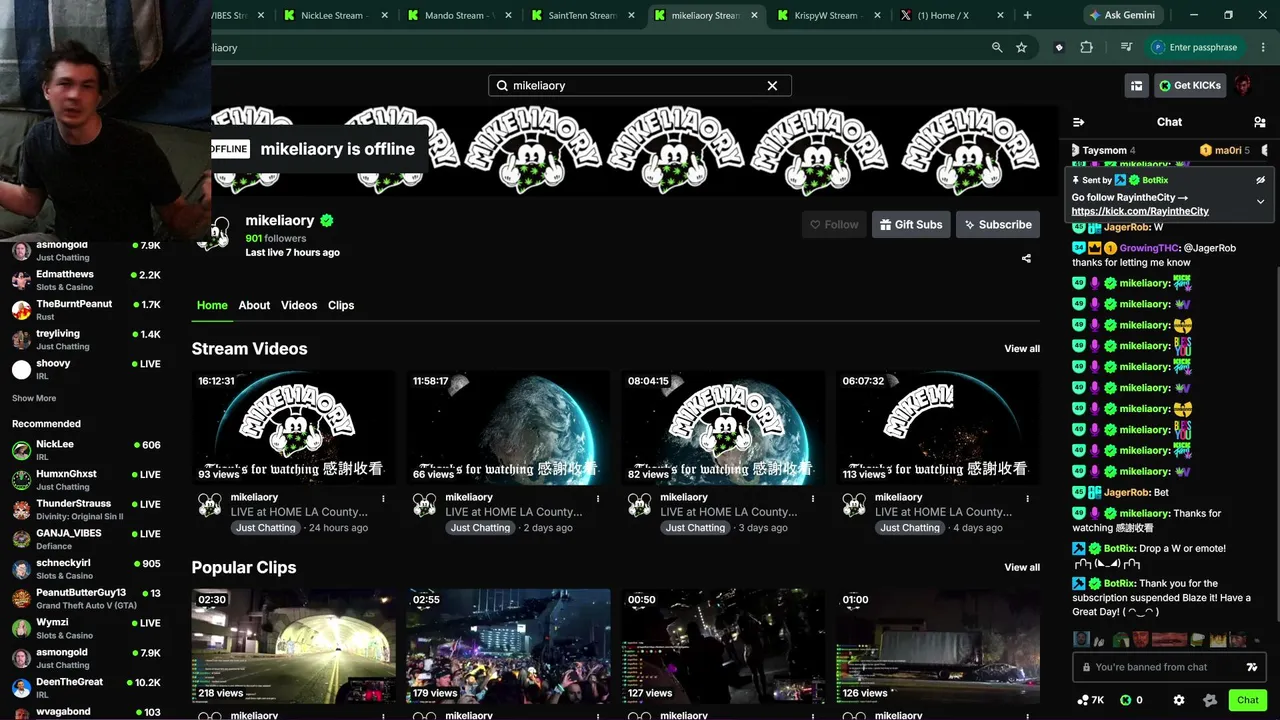Open the chat users list icon
Image resolution: width=1280 pixels, height=720 pixels.
pyautogui.click(x=1259, y=122)
